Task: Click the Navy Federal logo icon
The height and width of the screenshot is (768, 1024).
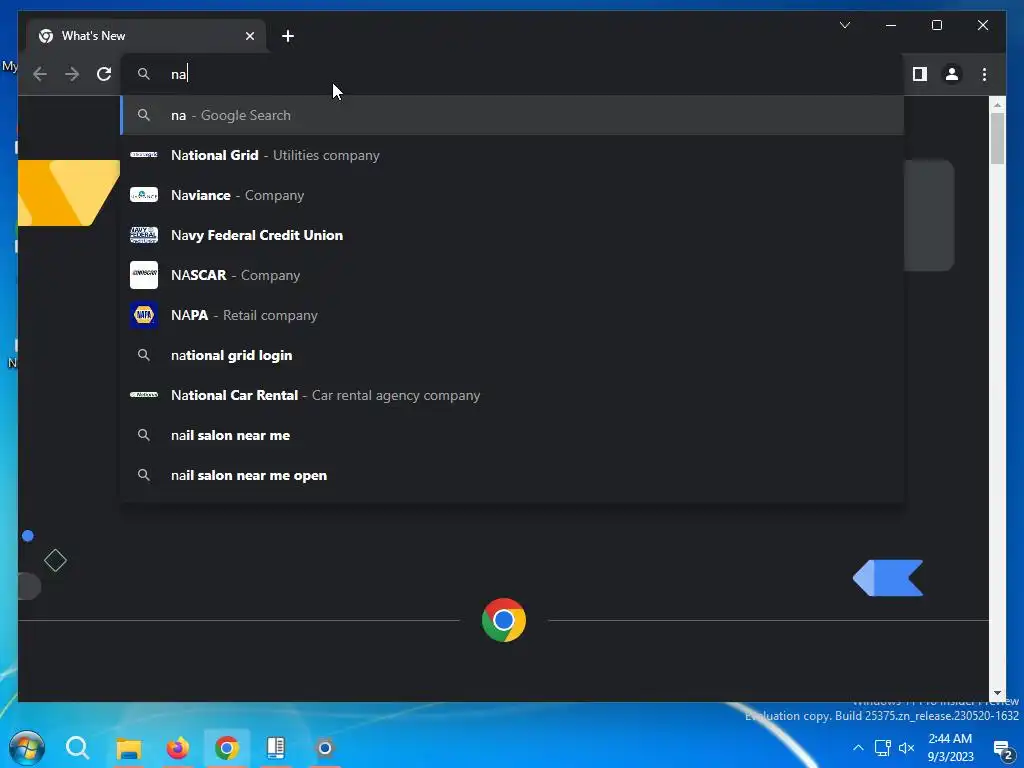Action: pos(144,235)
